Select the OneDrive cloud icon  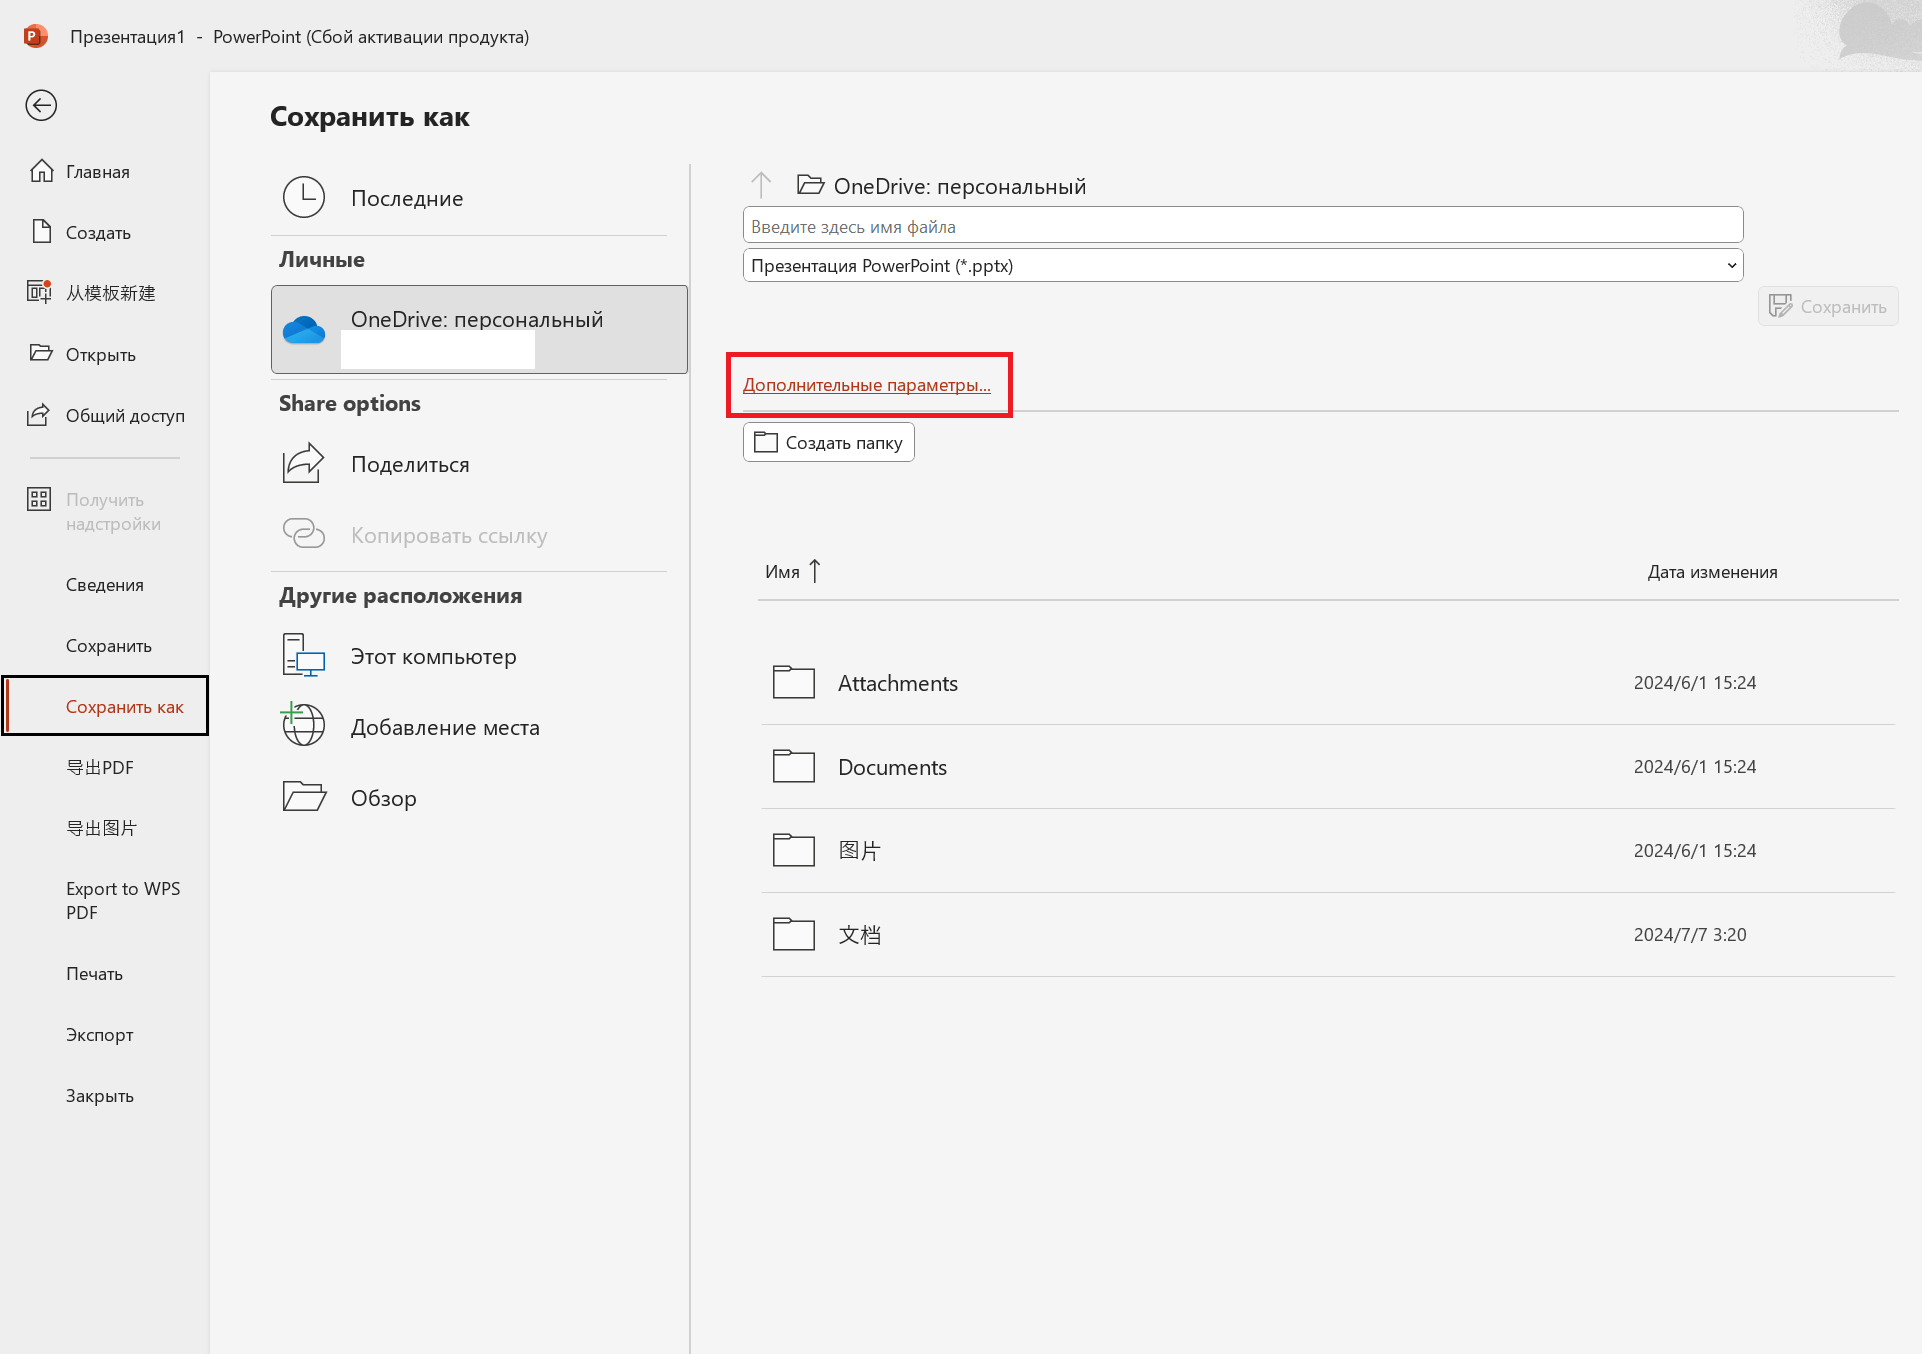point(304,329)
